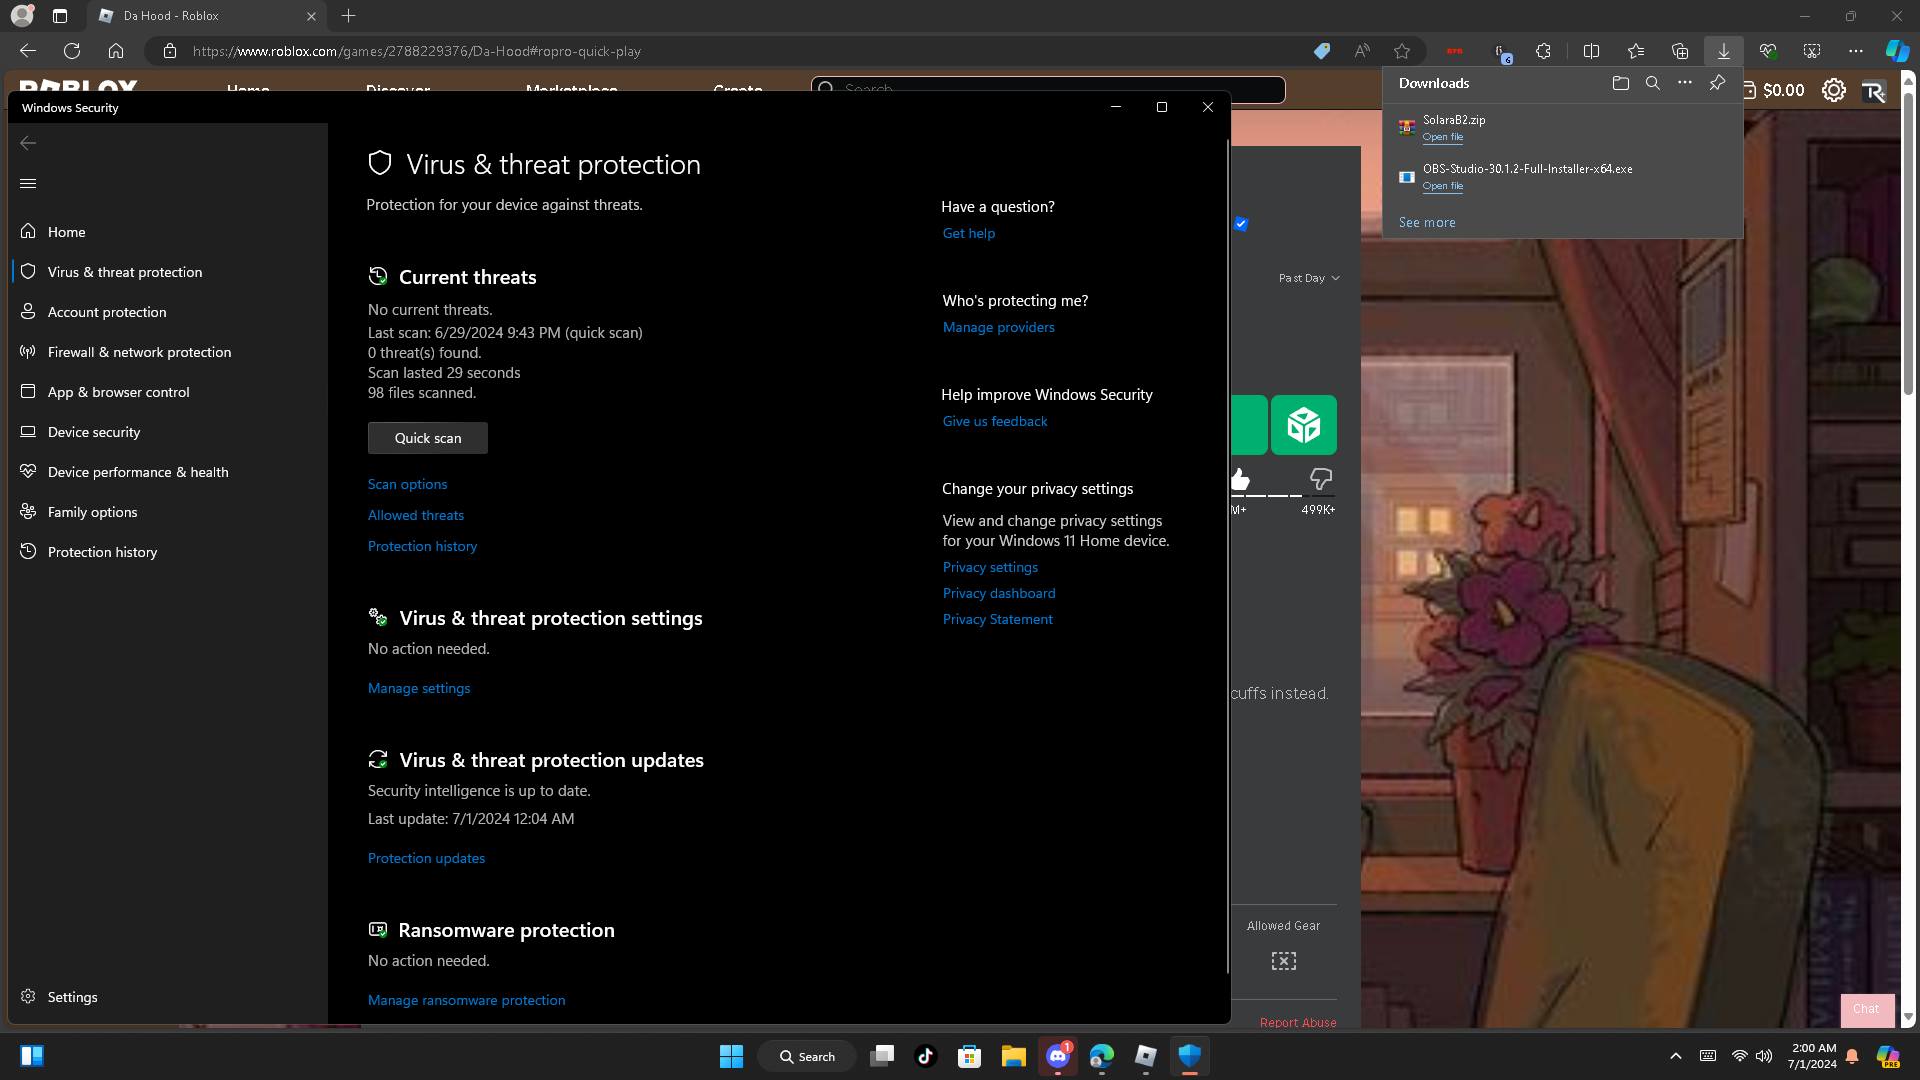Click the Edge downloads toolbar button

(x=1724, y=51)
